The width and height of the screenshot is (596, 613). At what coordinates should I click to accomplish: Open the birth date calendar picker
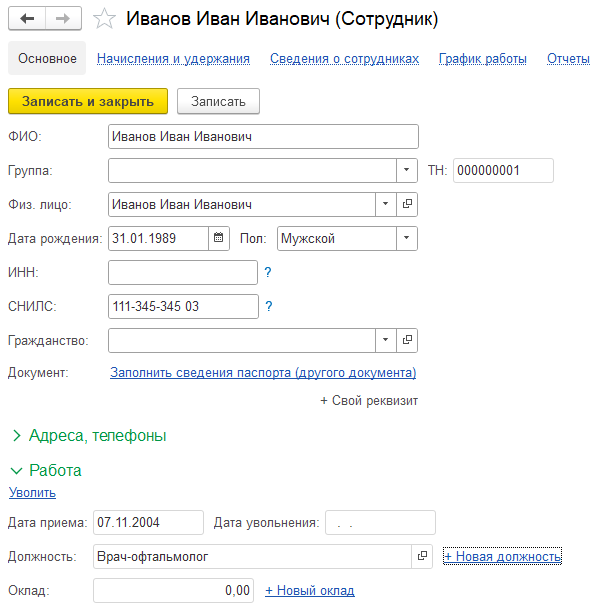coord(218,238)
